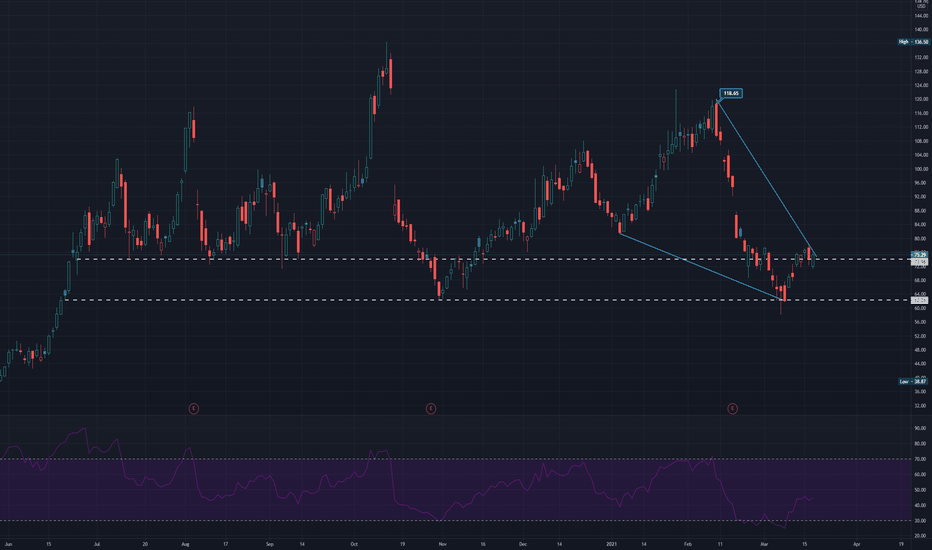Image resolution: width=932 pixels, height=550 pixels.
Task: Open the earnings marker near August
Action: pyautogui.click(x=194, y=408)
